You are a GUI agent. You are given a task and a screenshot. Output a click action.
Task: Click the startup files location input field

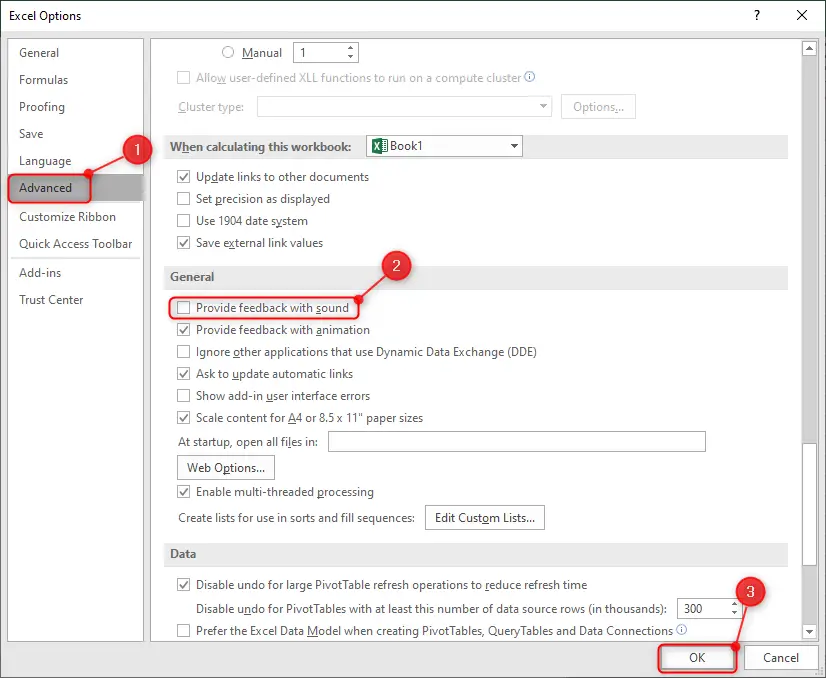point(516,441)
